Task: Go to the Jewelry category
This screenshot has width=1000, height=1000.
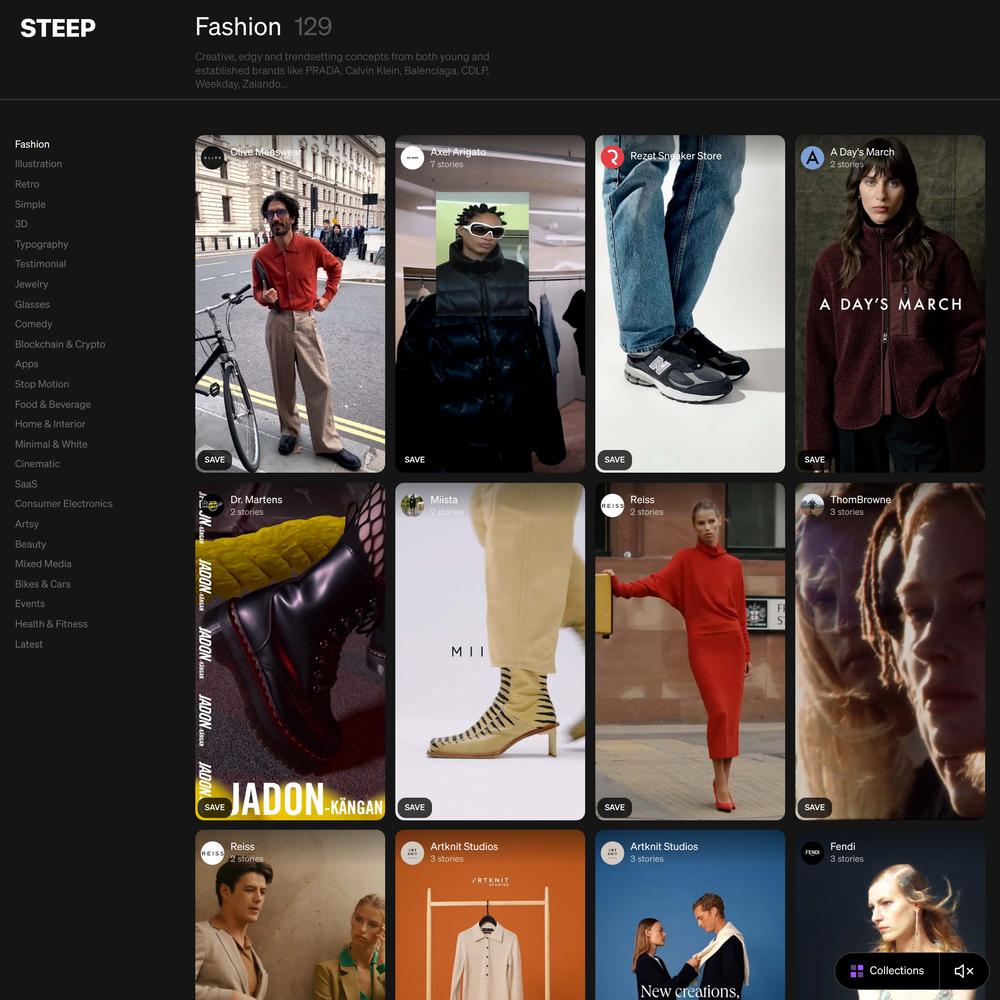Action: pyautogui.click(x=31, y=284)
